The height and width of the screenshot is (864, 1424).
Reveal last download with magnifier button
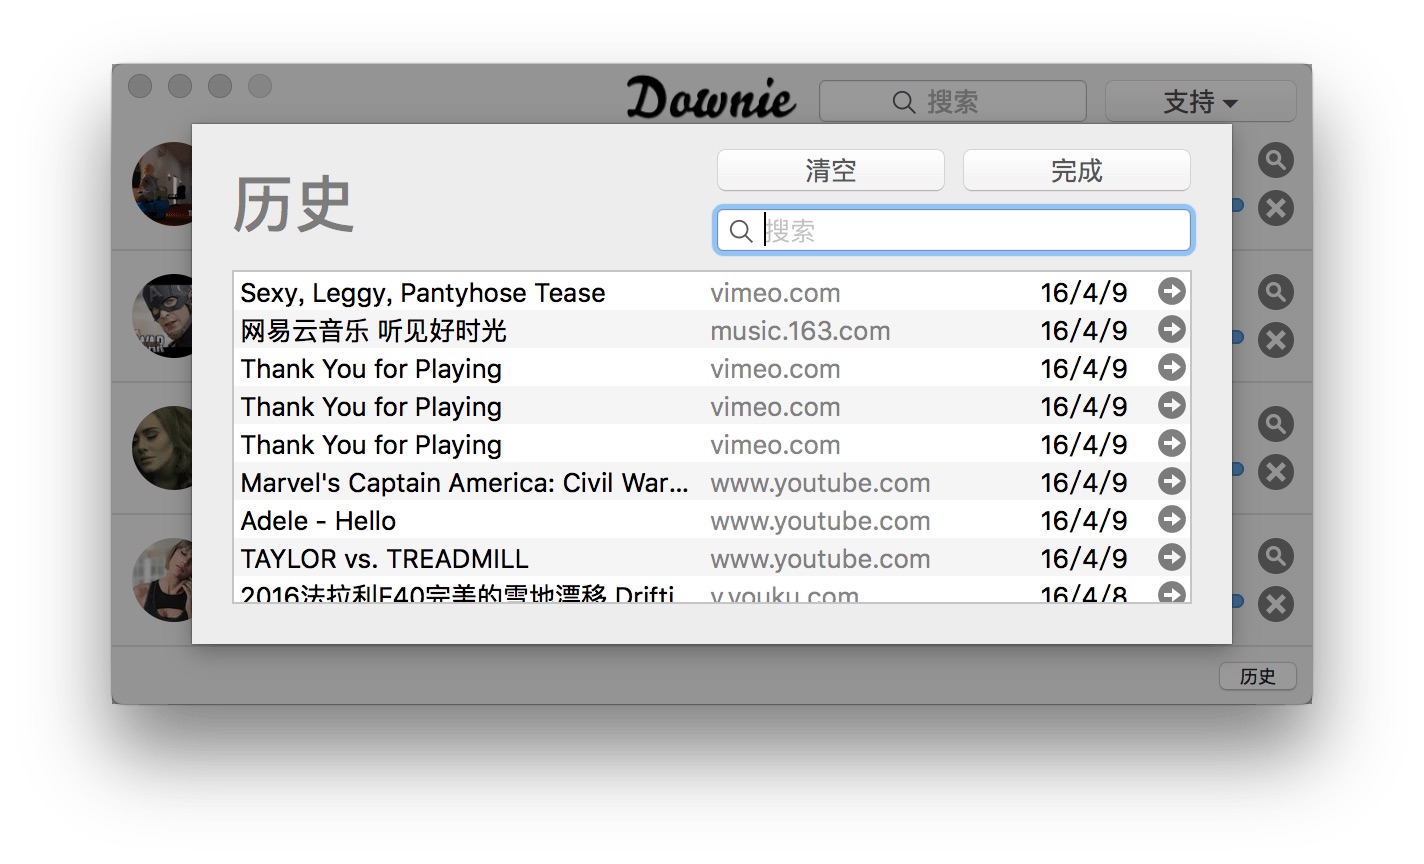point(1275,556)
